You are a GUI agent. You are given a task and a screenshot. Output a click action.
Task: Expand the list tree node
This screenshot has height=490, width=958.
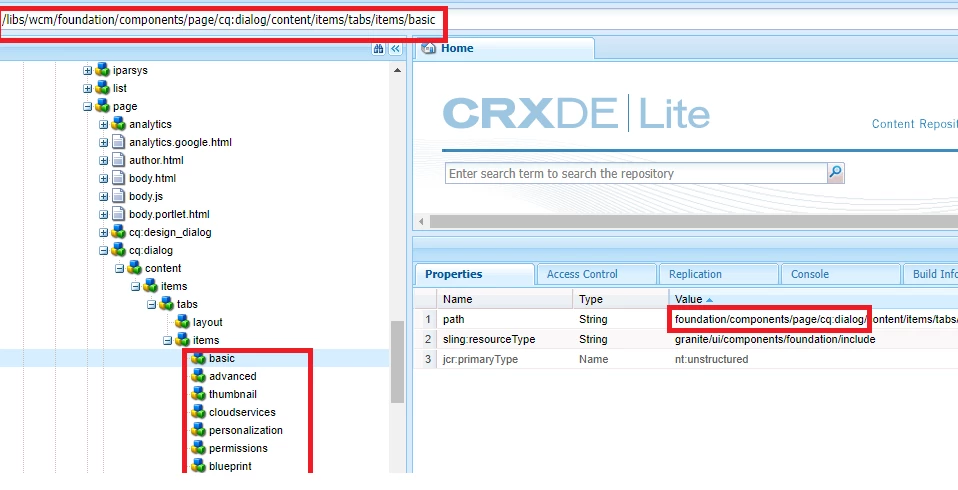pos(87,89)
